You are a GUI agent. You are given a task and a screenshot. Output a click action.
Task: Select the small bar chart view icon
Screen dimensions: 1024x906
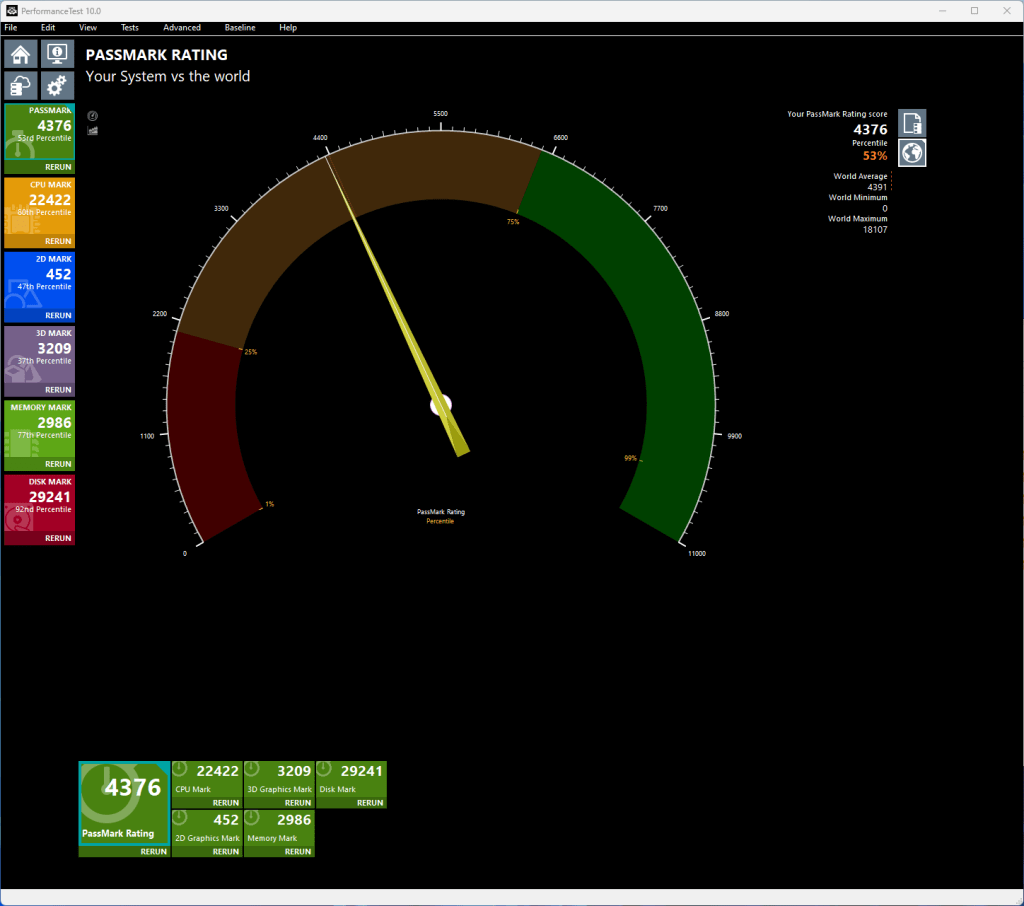(93, 131)
